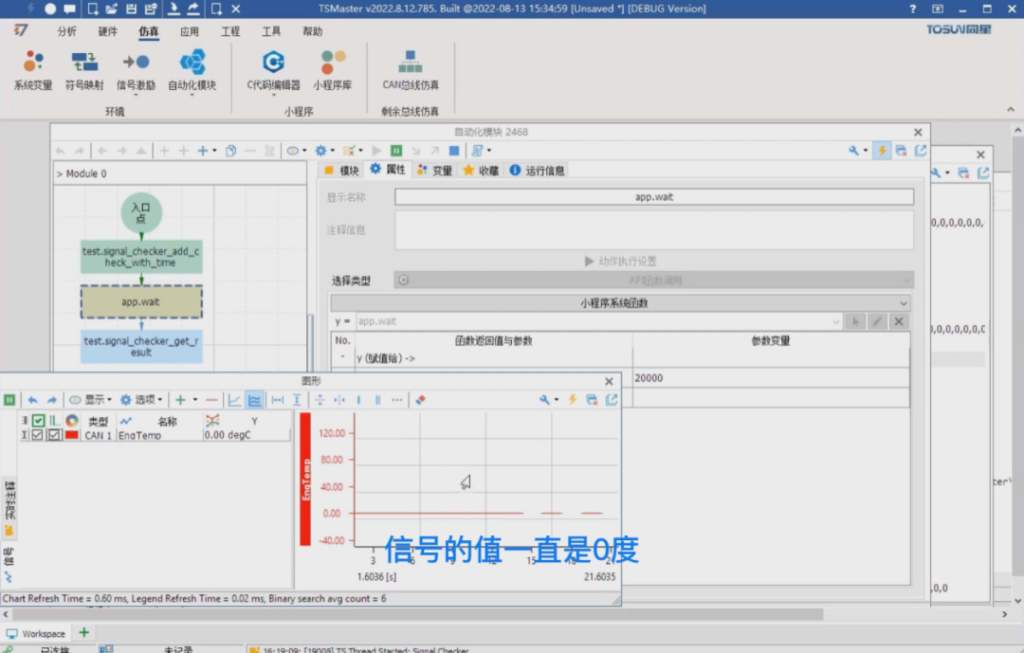The image size is (1024, 653).
Task: Switch to the 模块 tab
Action: (x=342, y=170)
